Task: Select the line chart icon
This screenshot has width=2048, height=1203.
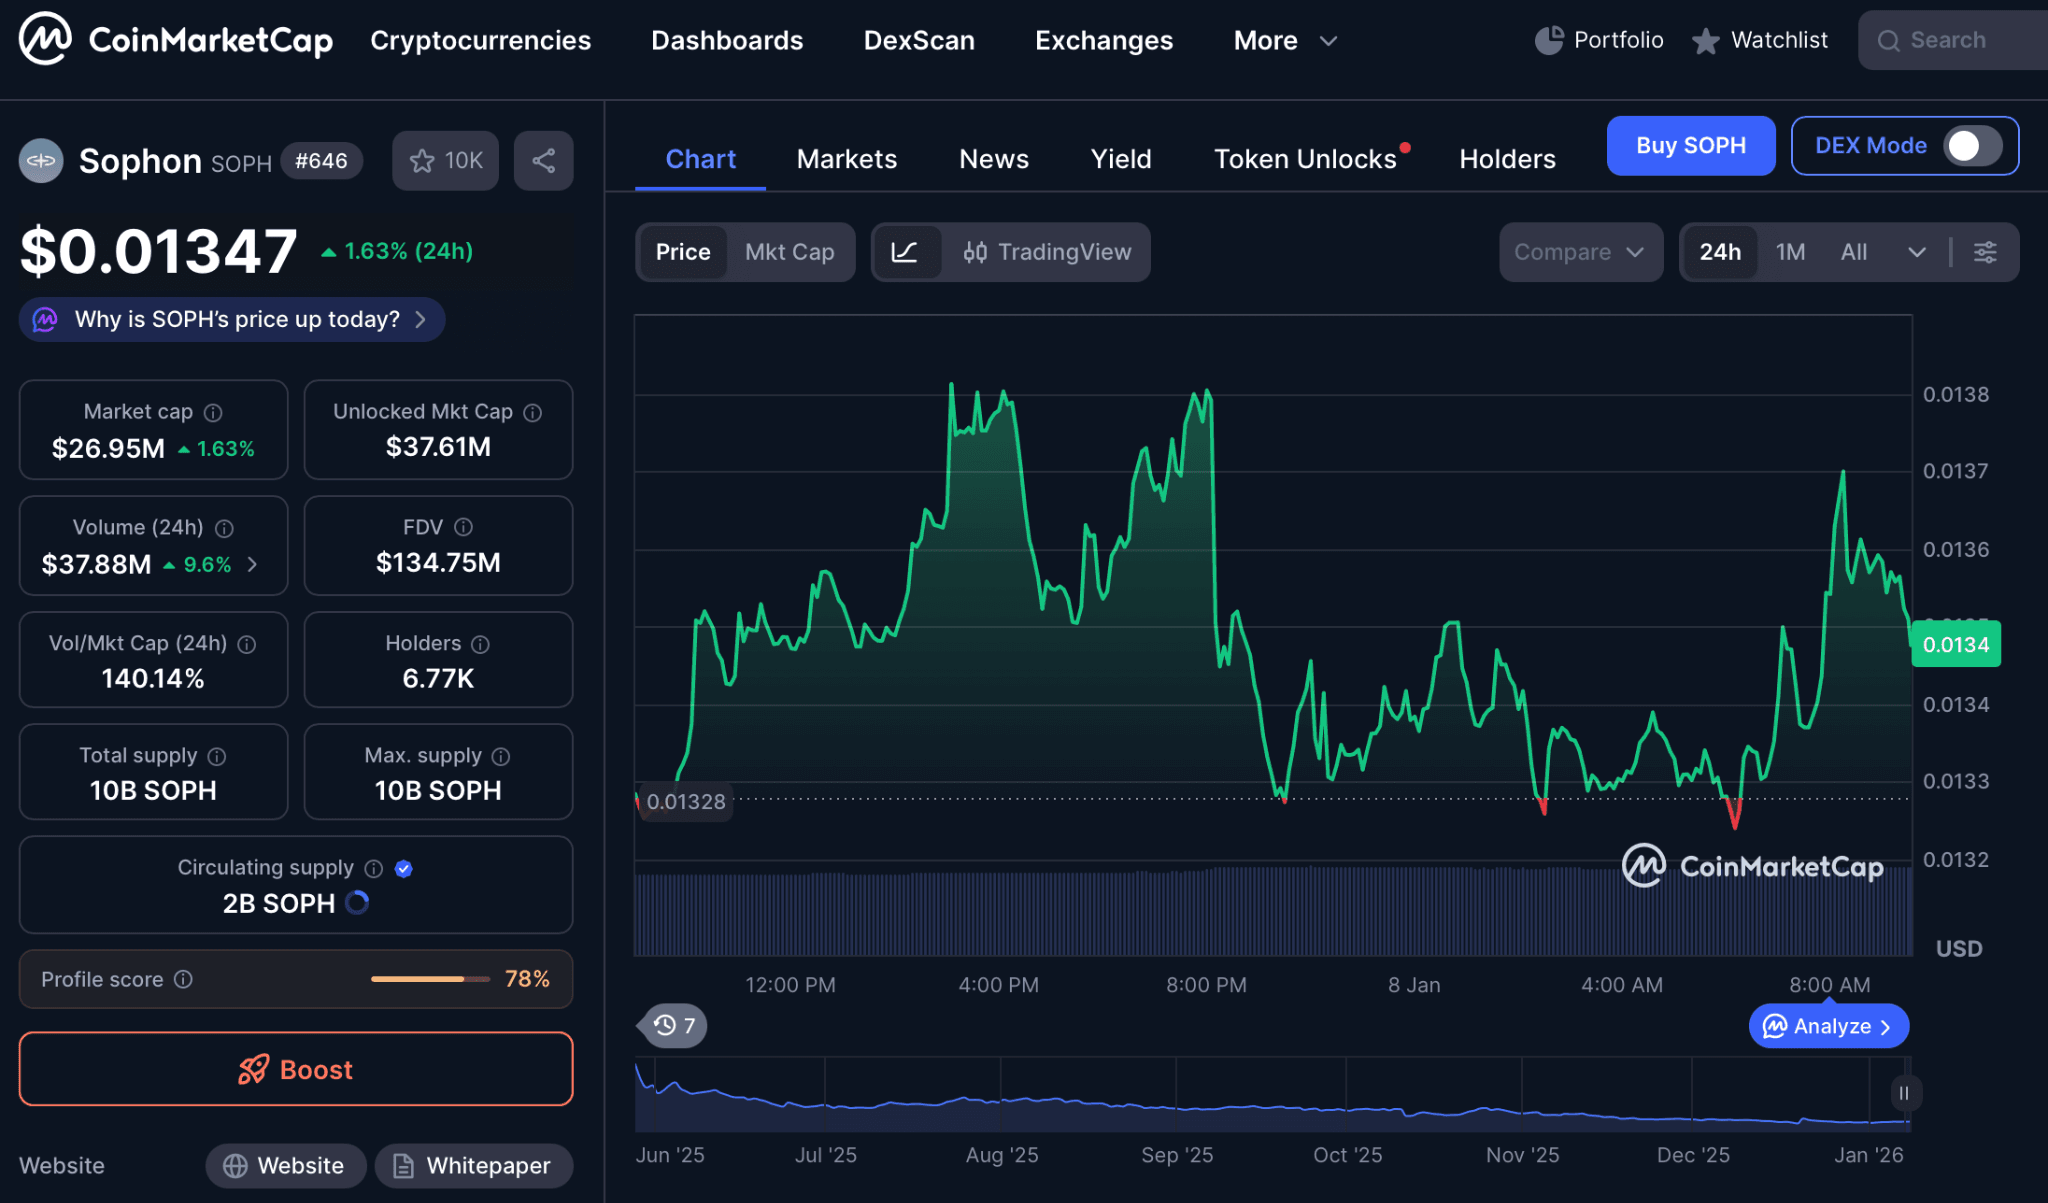Action: 906,252
